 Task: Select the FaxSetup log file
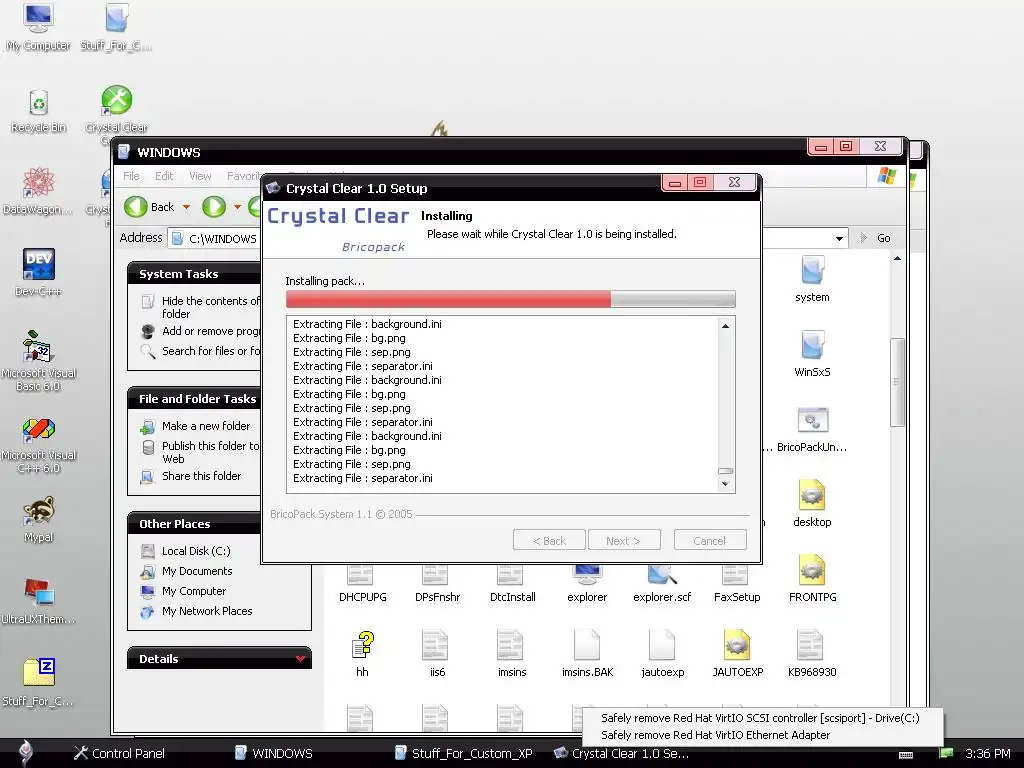[737, 584]
